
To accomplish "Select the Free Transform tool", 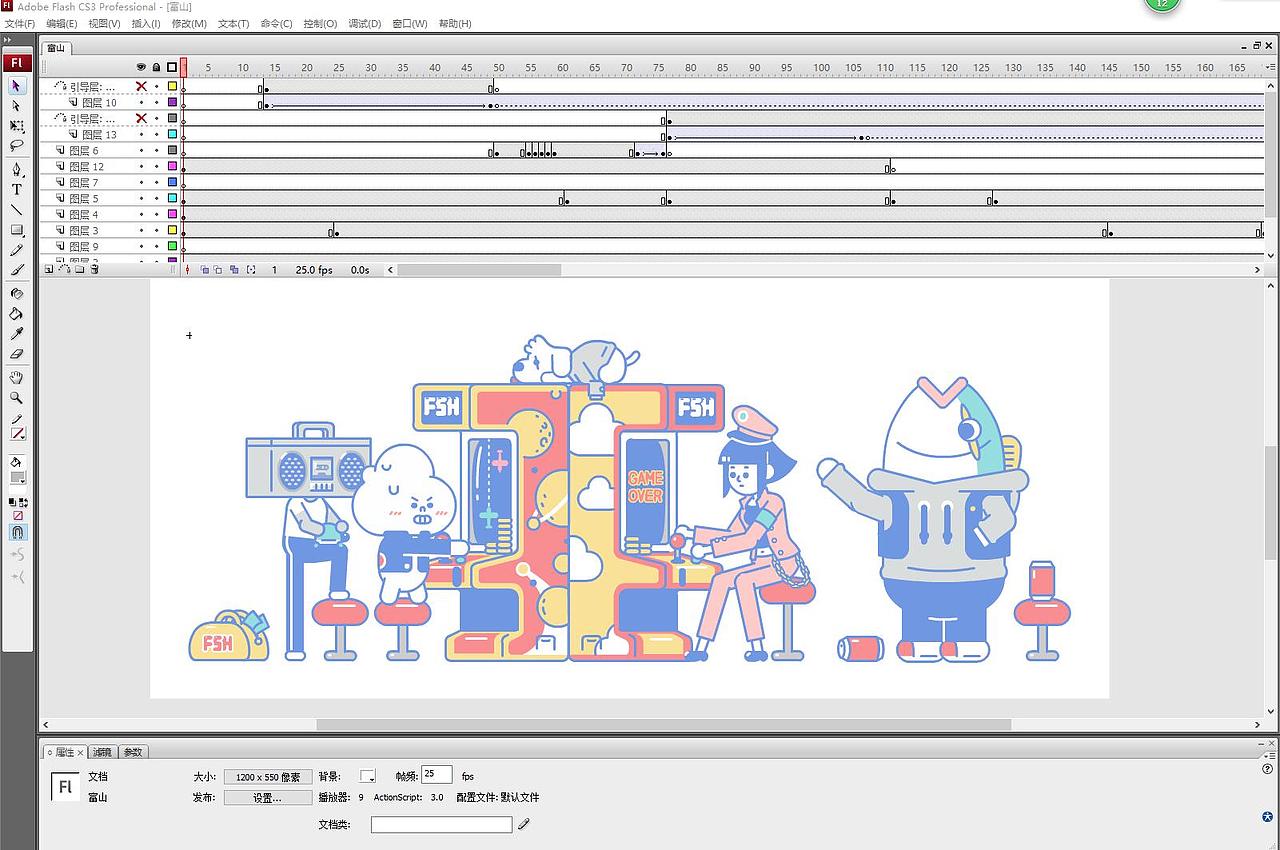I will pos(16,126).
